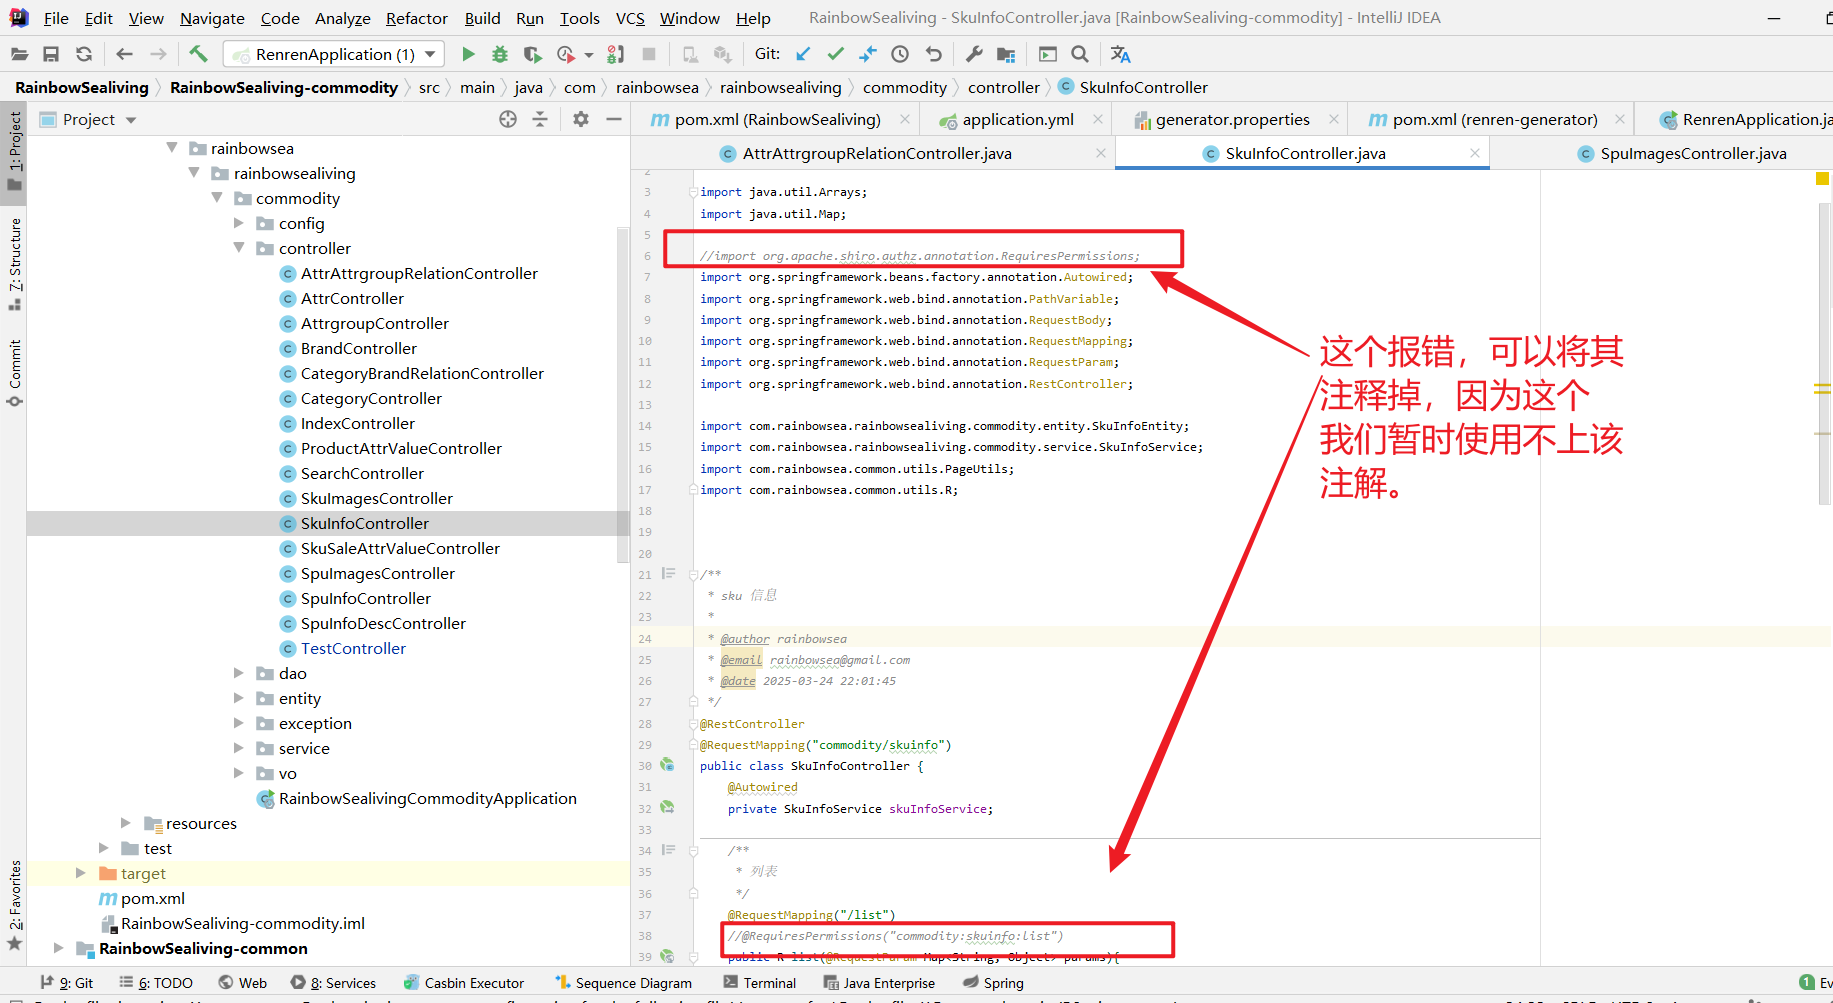Viewport: 1833px width, 1003px height.
Task: Select RainbowSealivingCommodityApplication file
Action: point(427,798)
